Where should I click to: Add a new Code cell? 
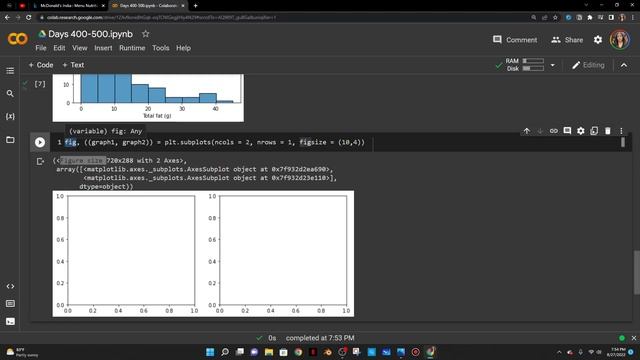click(41, 65)
